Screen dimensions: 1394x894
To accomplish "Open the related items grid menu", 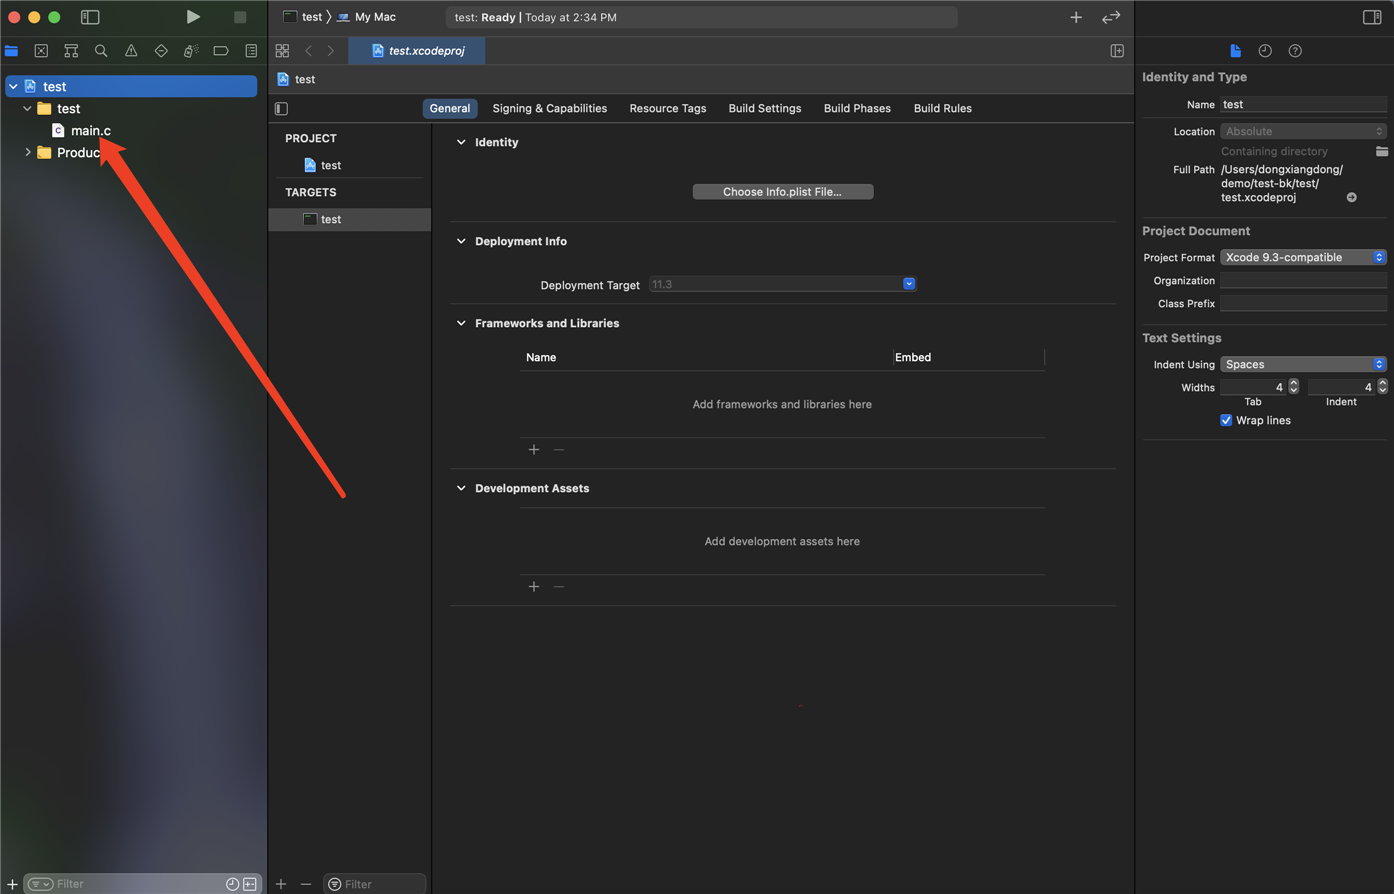I will pos(282,51).
